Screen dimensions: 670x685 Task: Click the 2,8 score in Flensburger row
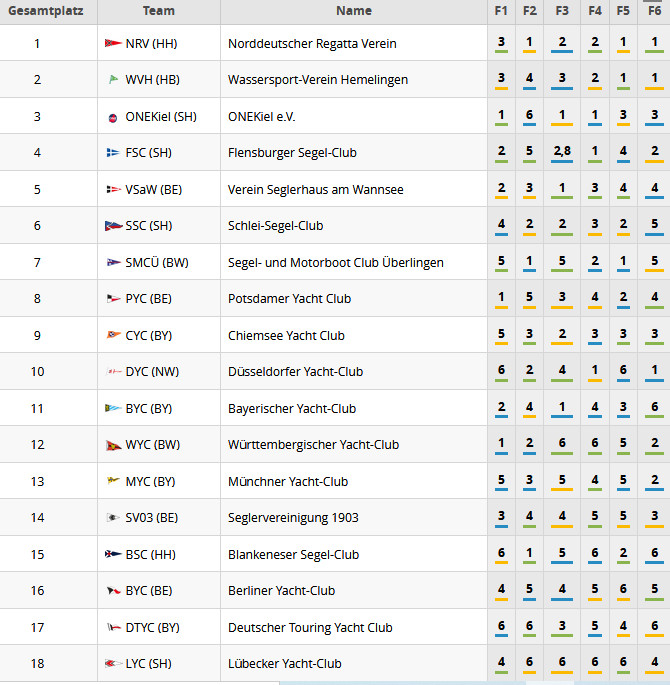(x=562, y=152)
